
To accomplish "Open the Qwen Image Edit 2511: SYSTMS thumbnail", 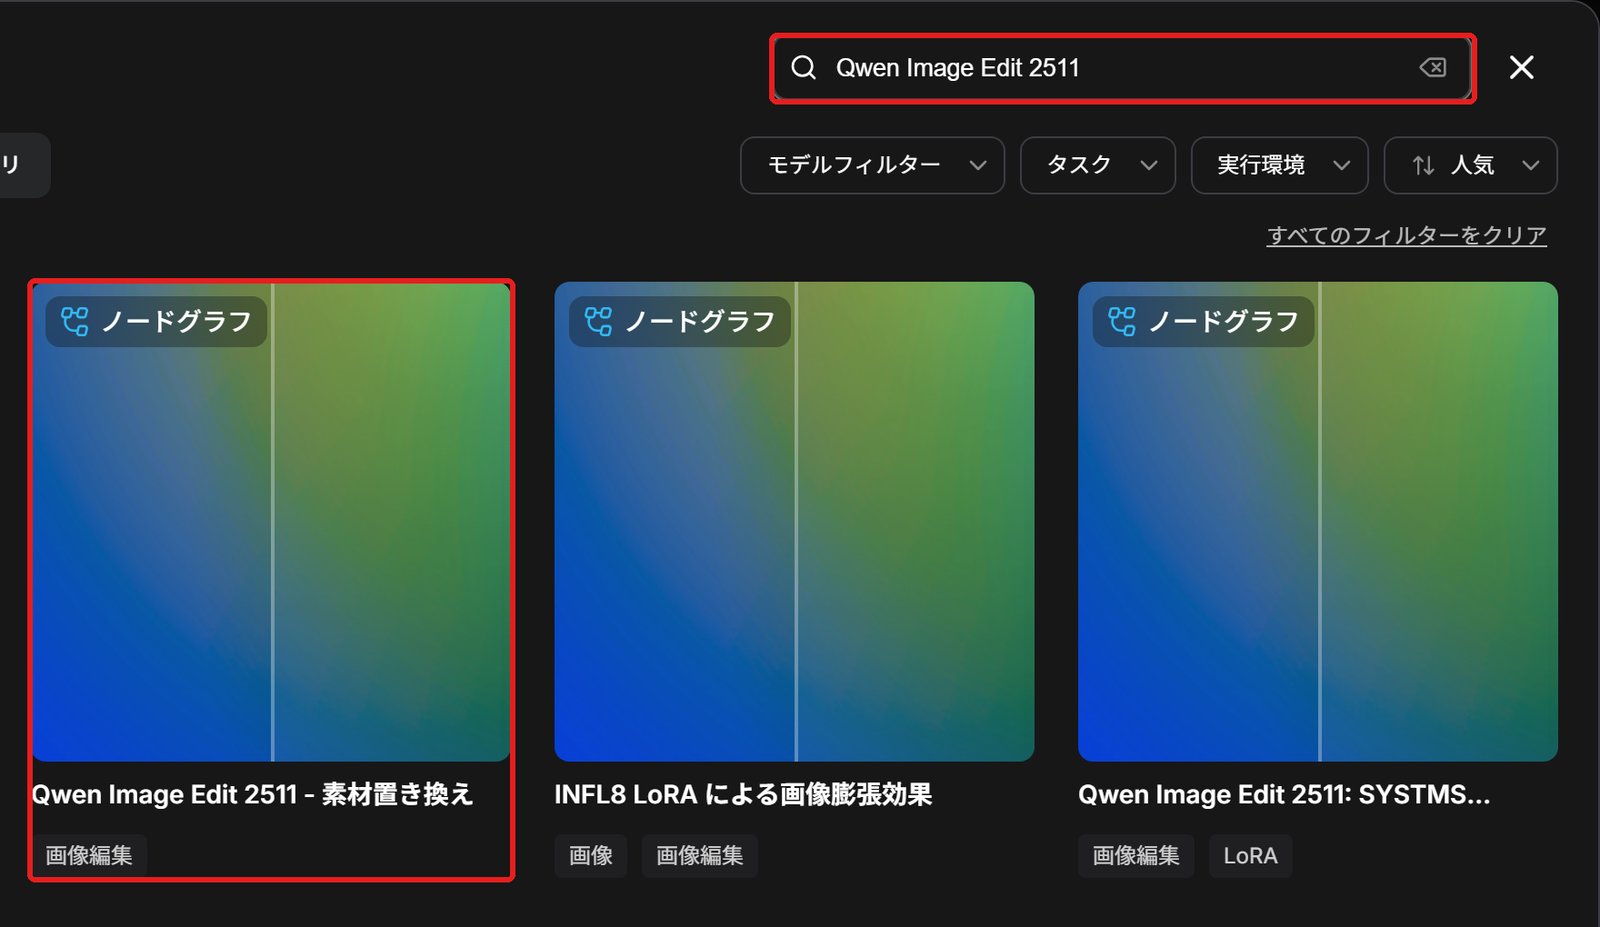I will (1318, 521).
